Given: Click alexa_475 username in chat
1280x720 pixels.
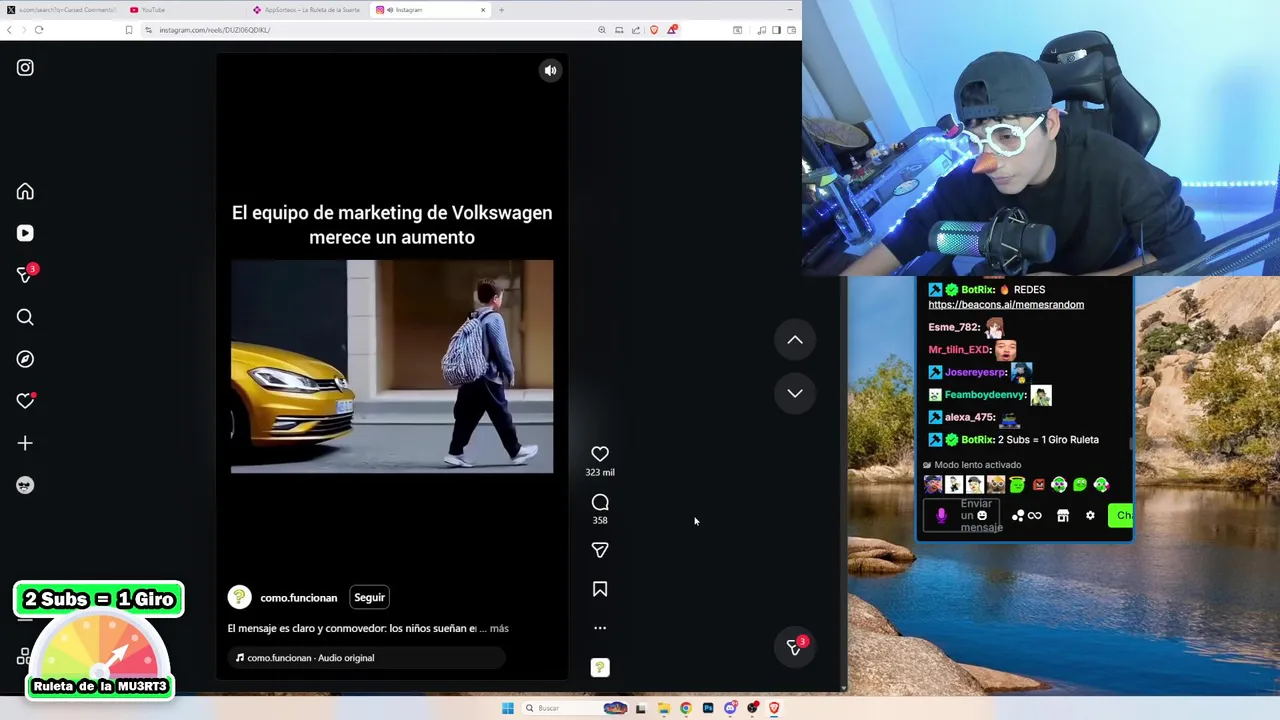Looking at the screenshot, I should (969, 417).
